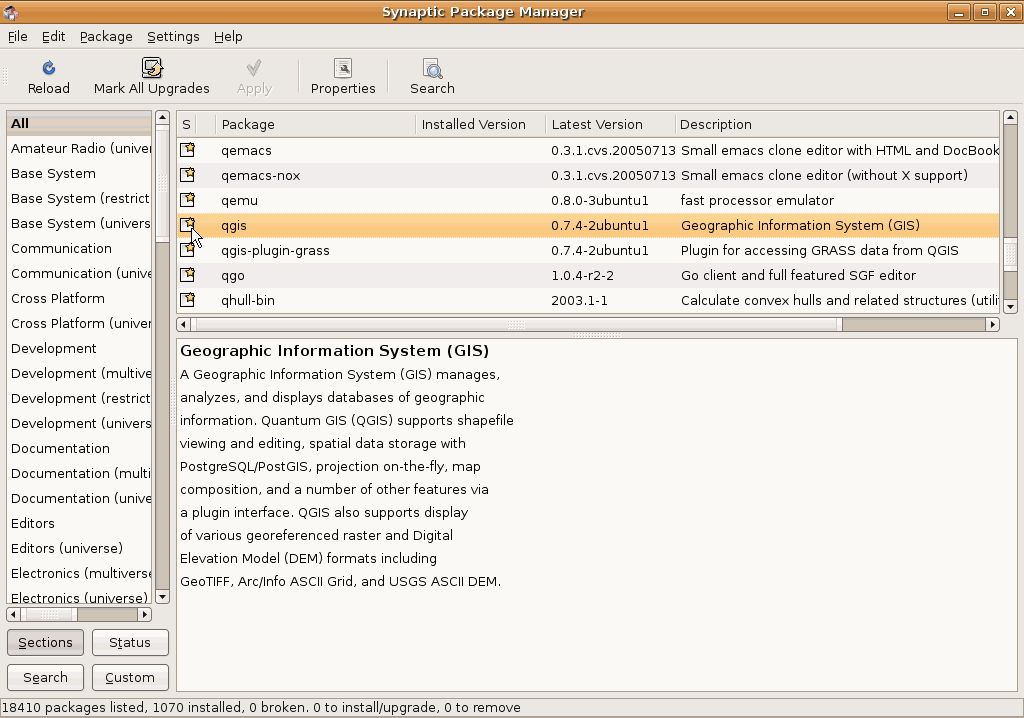Click the Reload toolbar icon

(x=48, y=68)
